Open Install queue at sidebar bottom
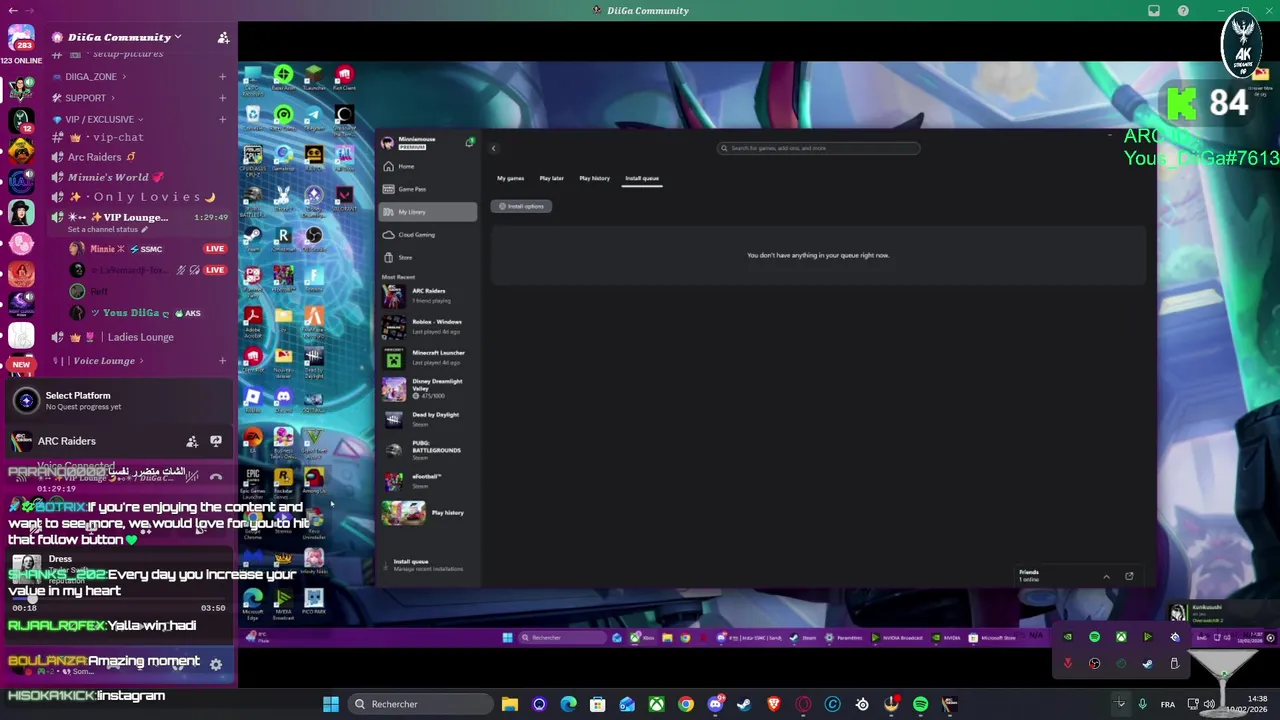 coord(428,565)
